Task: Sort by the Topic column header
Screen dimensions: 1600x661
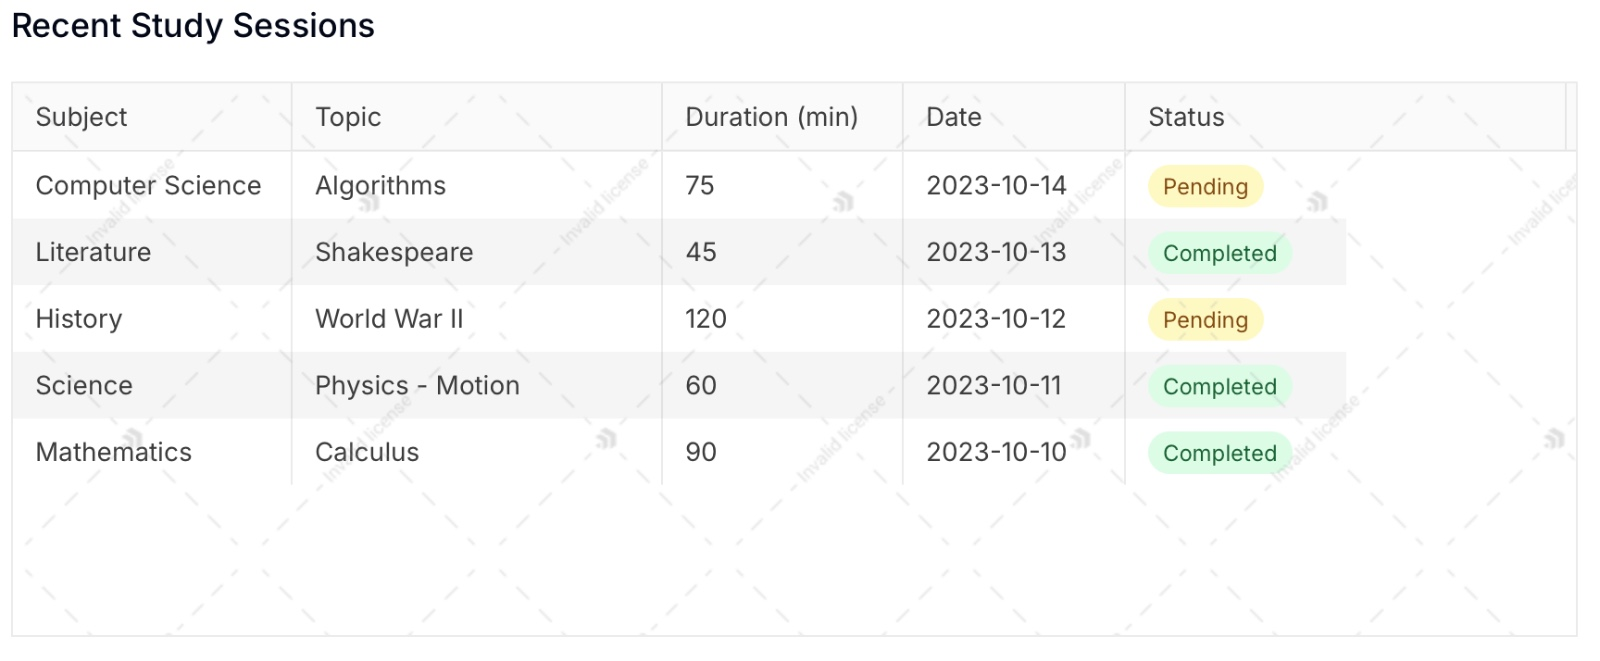Action: [x=477, y=117]
